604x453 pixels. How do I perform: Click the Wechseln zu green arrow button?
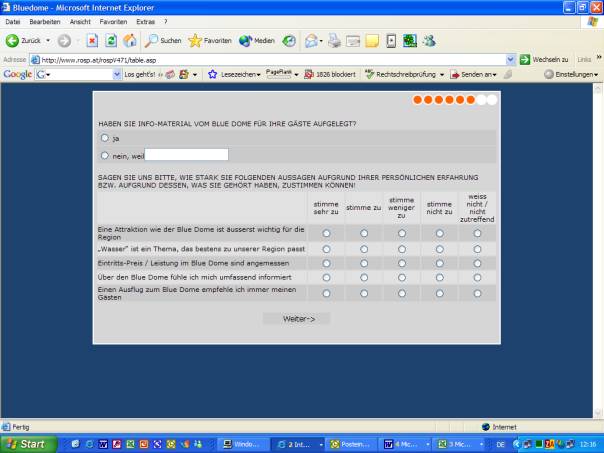tap(525, 59)
